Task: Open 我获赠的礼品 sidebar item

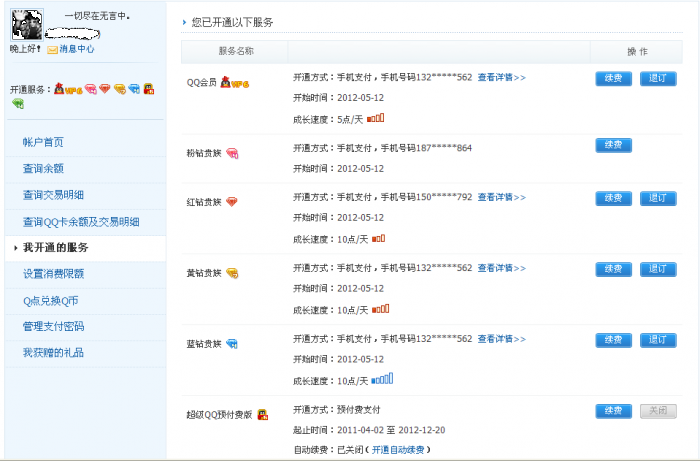Action: click(x=53, y=353)
